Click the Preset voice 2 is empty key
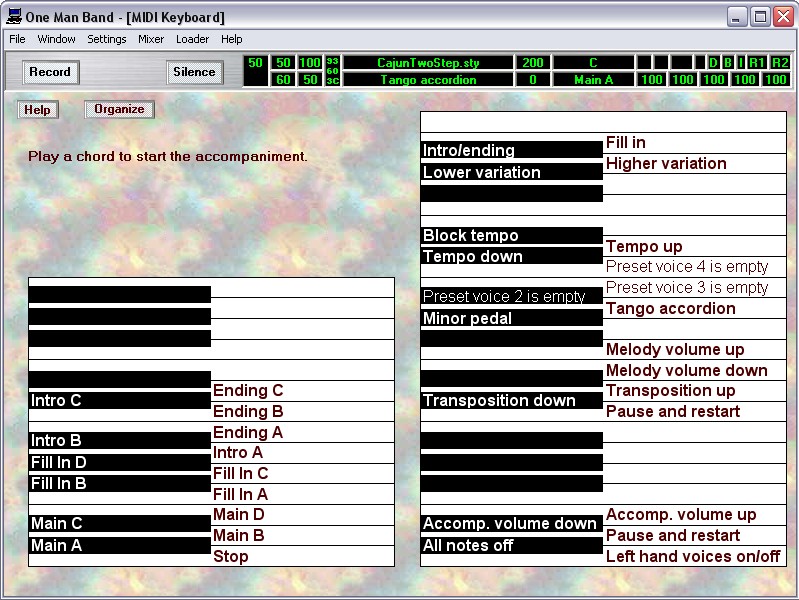The image size is (799, 600). (x=512, y=296)
